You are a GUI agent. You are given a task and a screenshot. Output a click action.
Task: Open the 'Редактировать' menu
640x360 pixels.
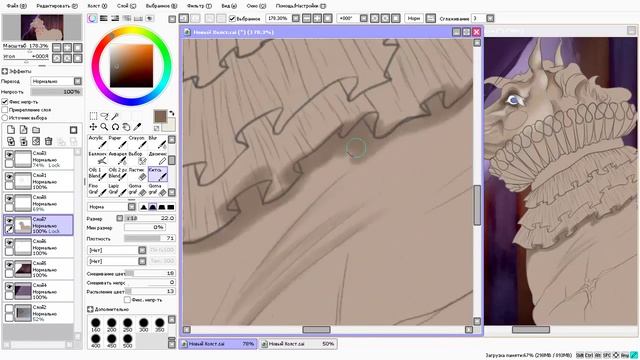(57, 6)
